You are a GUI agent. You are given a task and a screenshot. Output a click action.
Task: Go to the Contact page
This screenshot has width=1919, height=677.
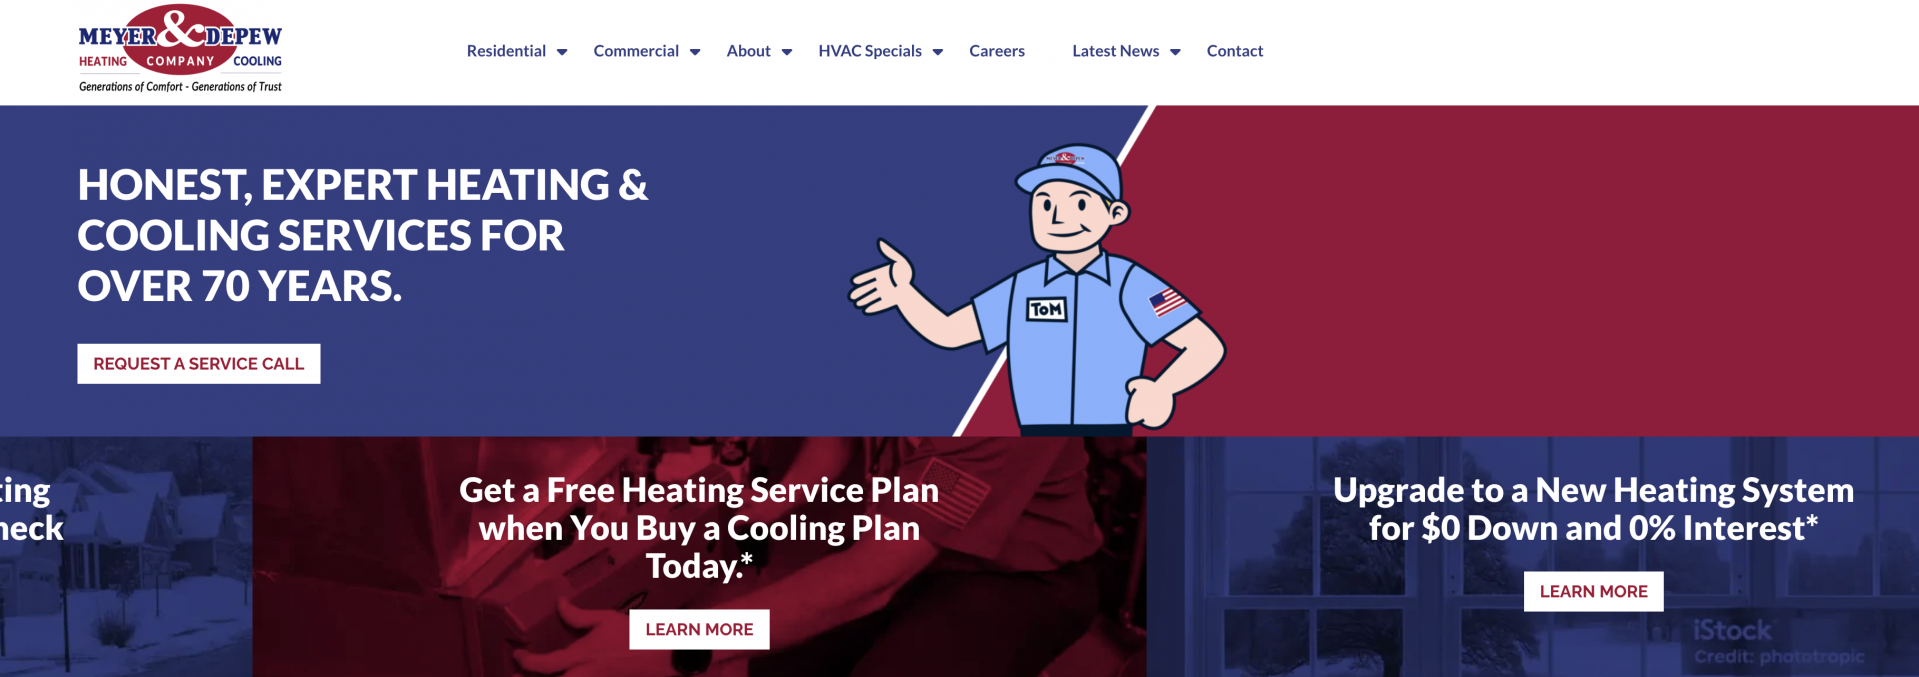pyautogui.click(x=1235, y=51)
